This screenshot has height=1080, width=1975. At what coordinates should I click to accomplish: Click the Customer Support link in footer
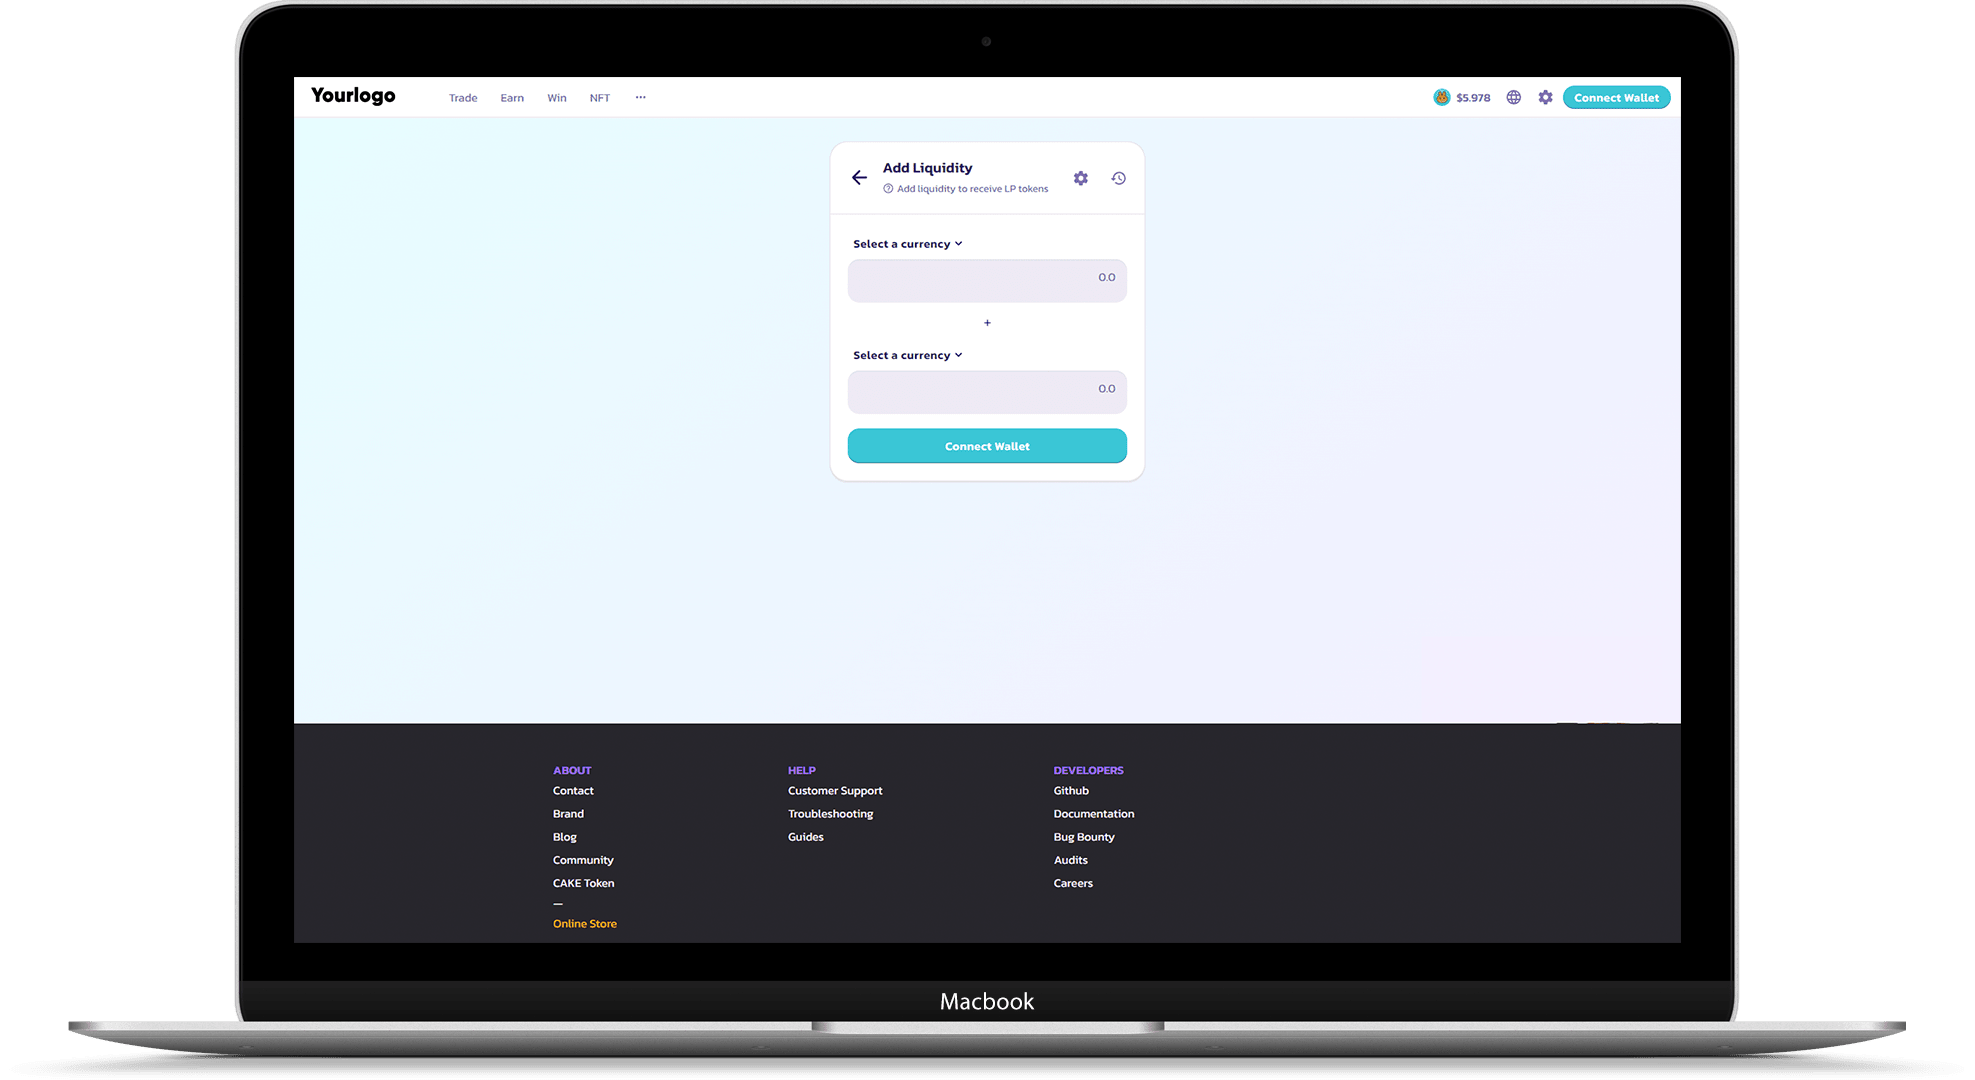(834, 791)
